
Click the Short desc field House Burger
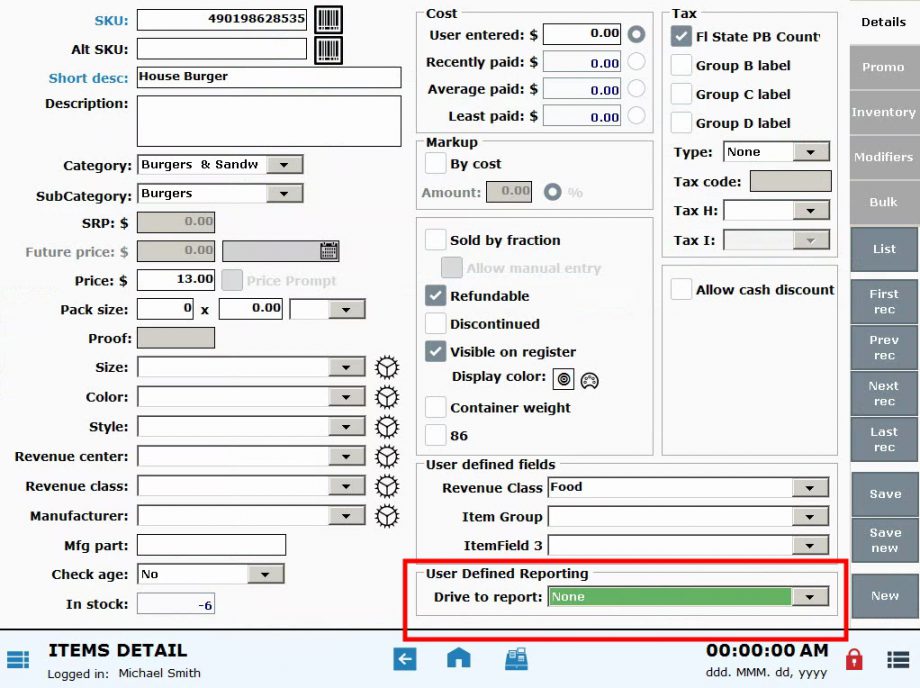point(269,77)
